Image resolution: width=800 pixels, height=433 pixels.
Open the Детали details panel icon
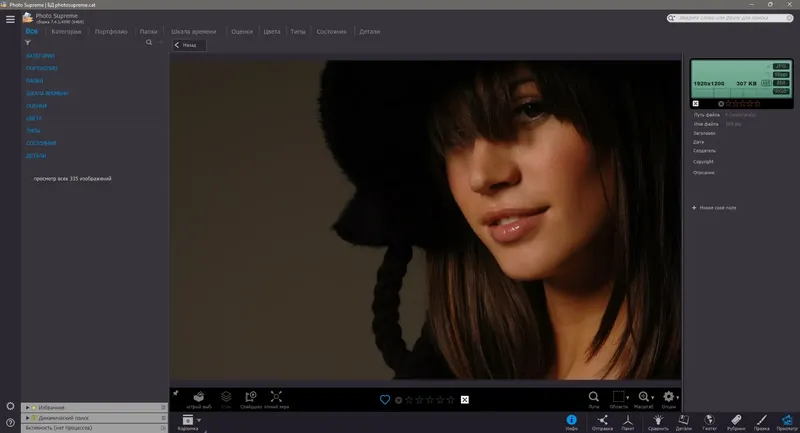tap(684, 422)
